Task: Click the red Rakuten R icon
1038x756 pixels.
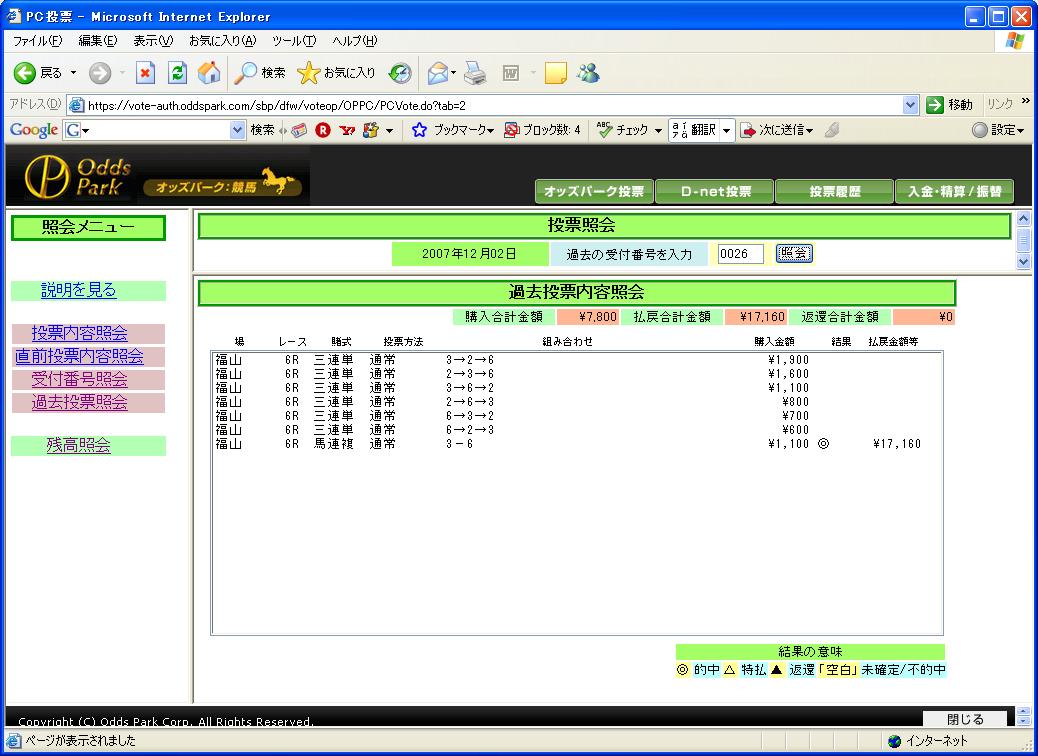Action: tap(322, 130)
